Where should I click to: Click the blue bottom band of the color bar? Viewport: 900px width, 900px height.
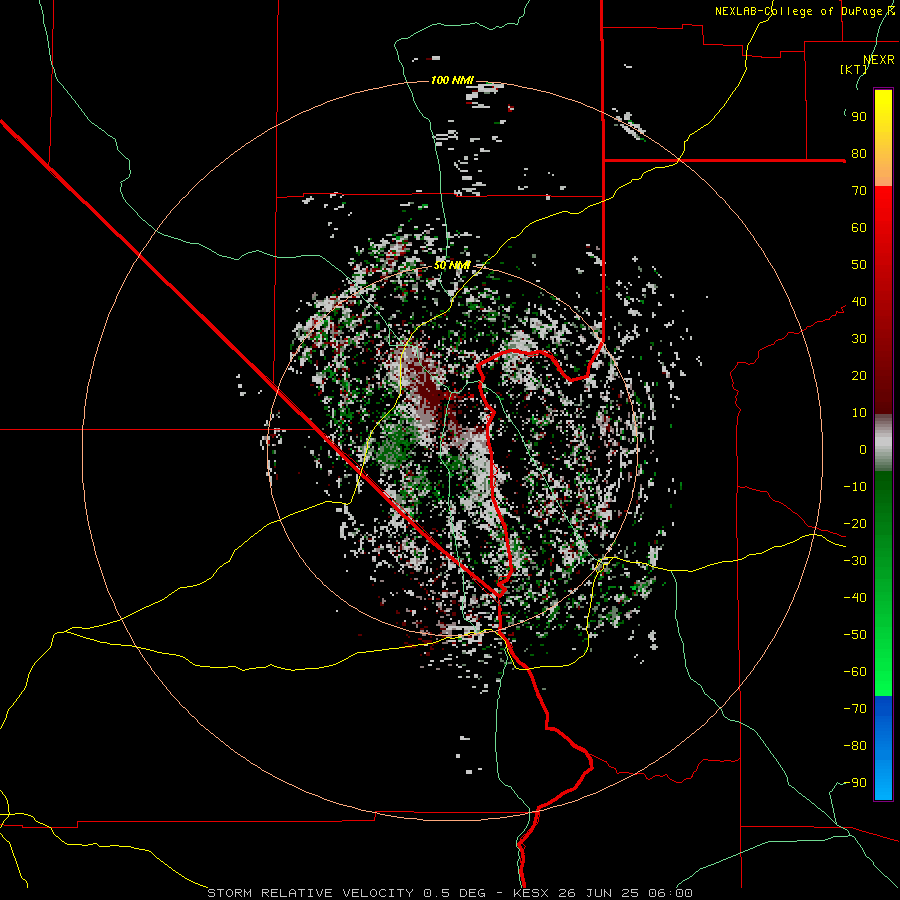coord(883,747)
